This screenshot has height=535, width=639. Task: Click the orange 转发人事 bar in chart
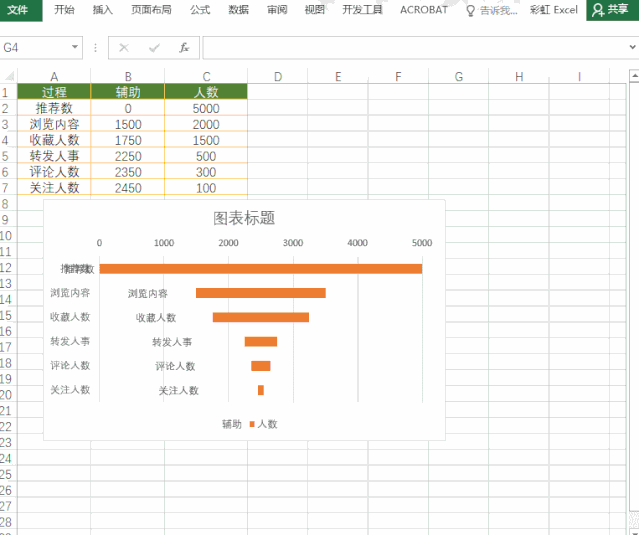click(x=261, y=341)
